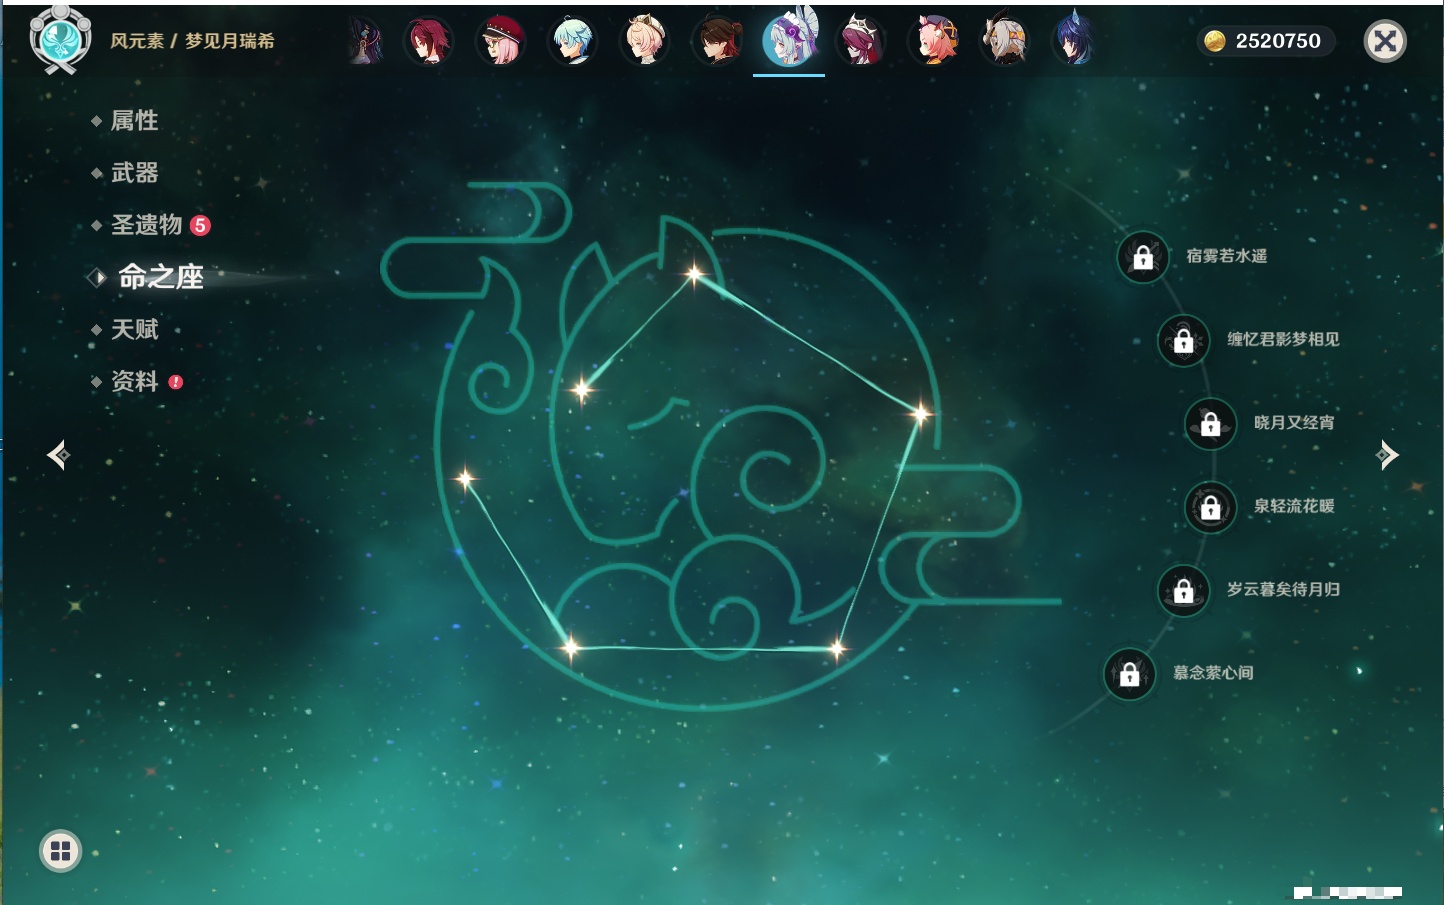Switch to the magenta-haired character with white crown
The height and width of the screenshot is (905, 1444).
pos(861,41)
